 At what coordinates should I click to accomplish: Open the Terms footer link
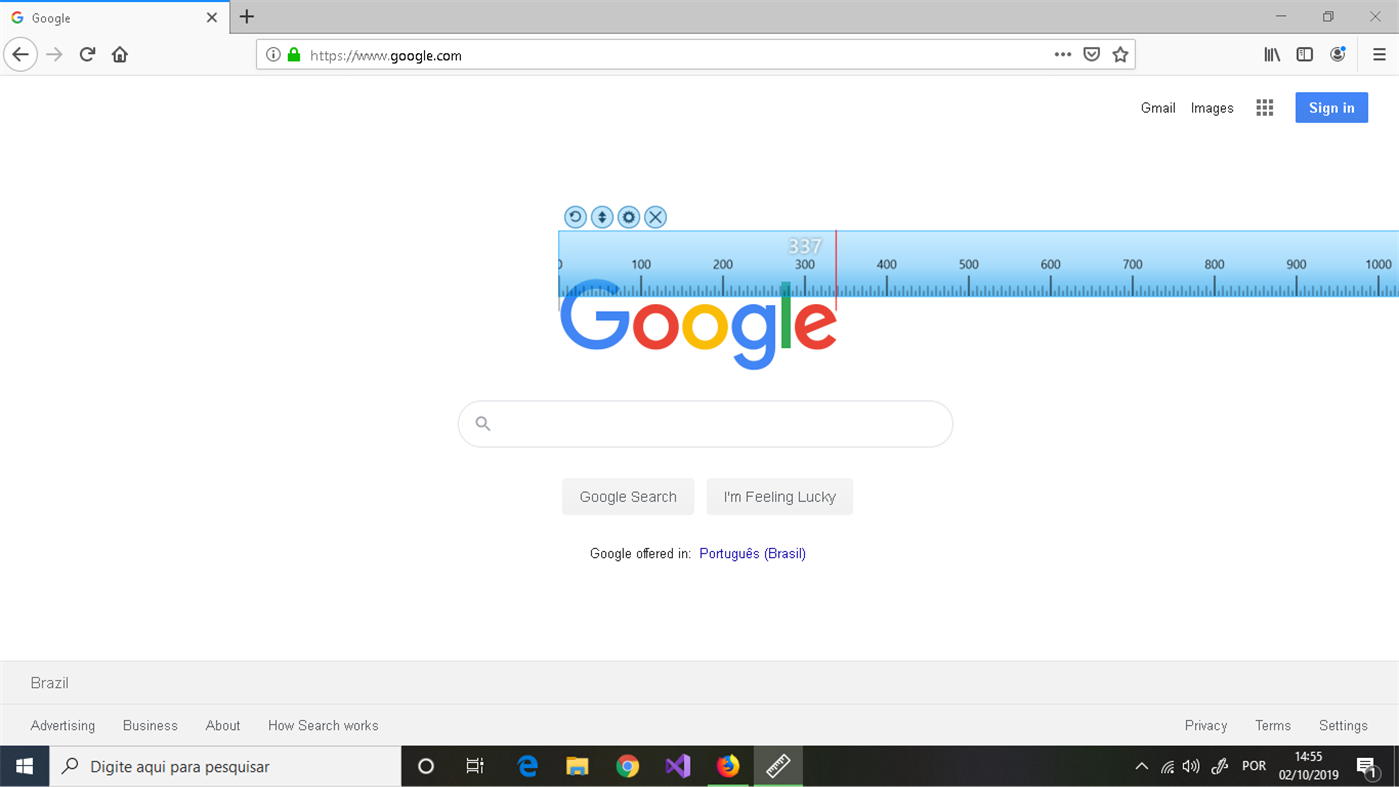tap(1273, 726)
